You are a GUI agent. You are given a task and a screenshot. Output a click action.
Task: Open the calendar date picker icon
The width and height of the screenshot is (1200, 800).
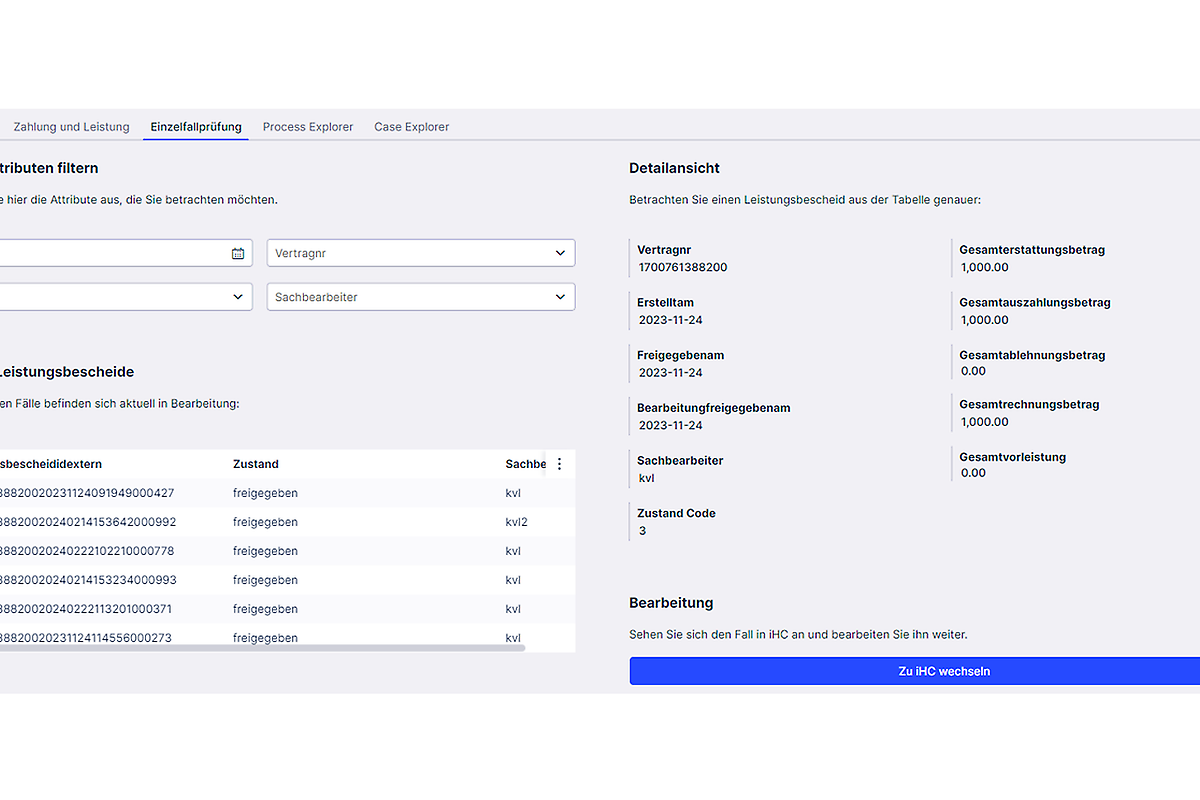click(238, 254)
